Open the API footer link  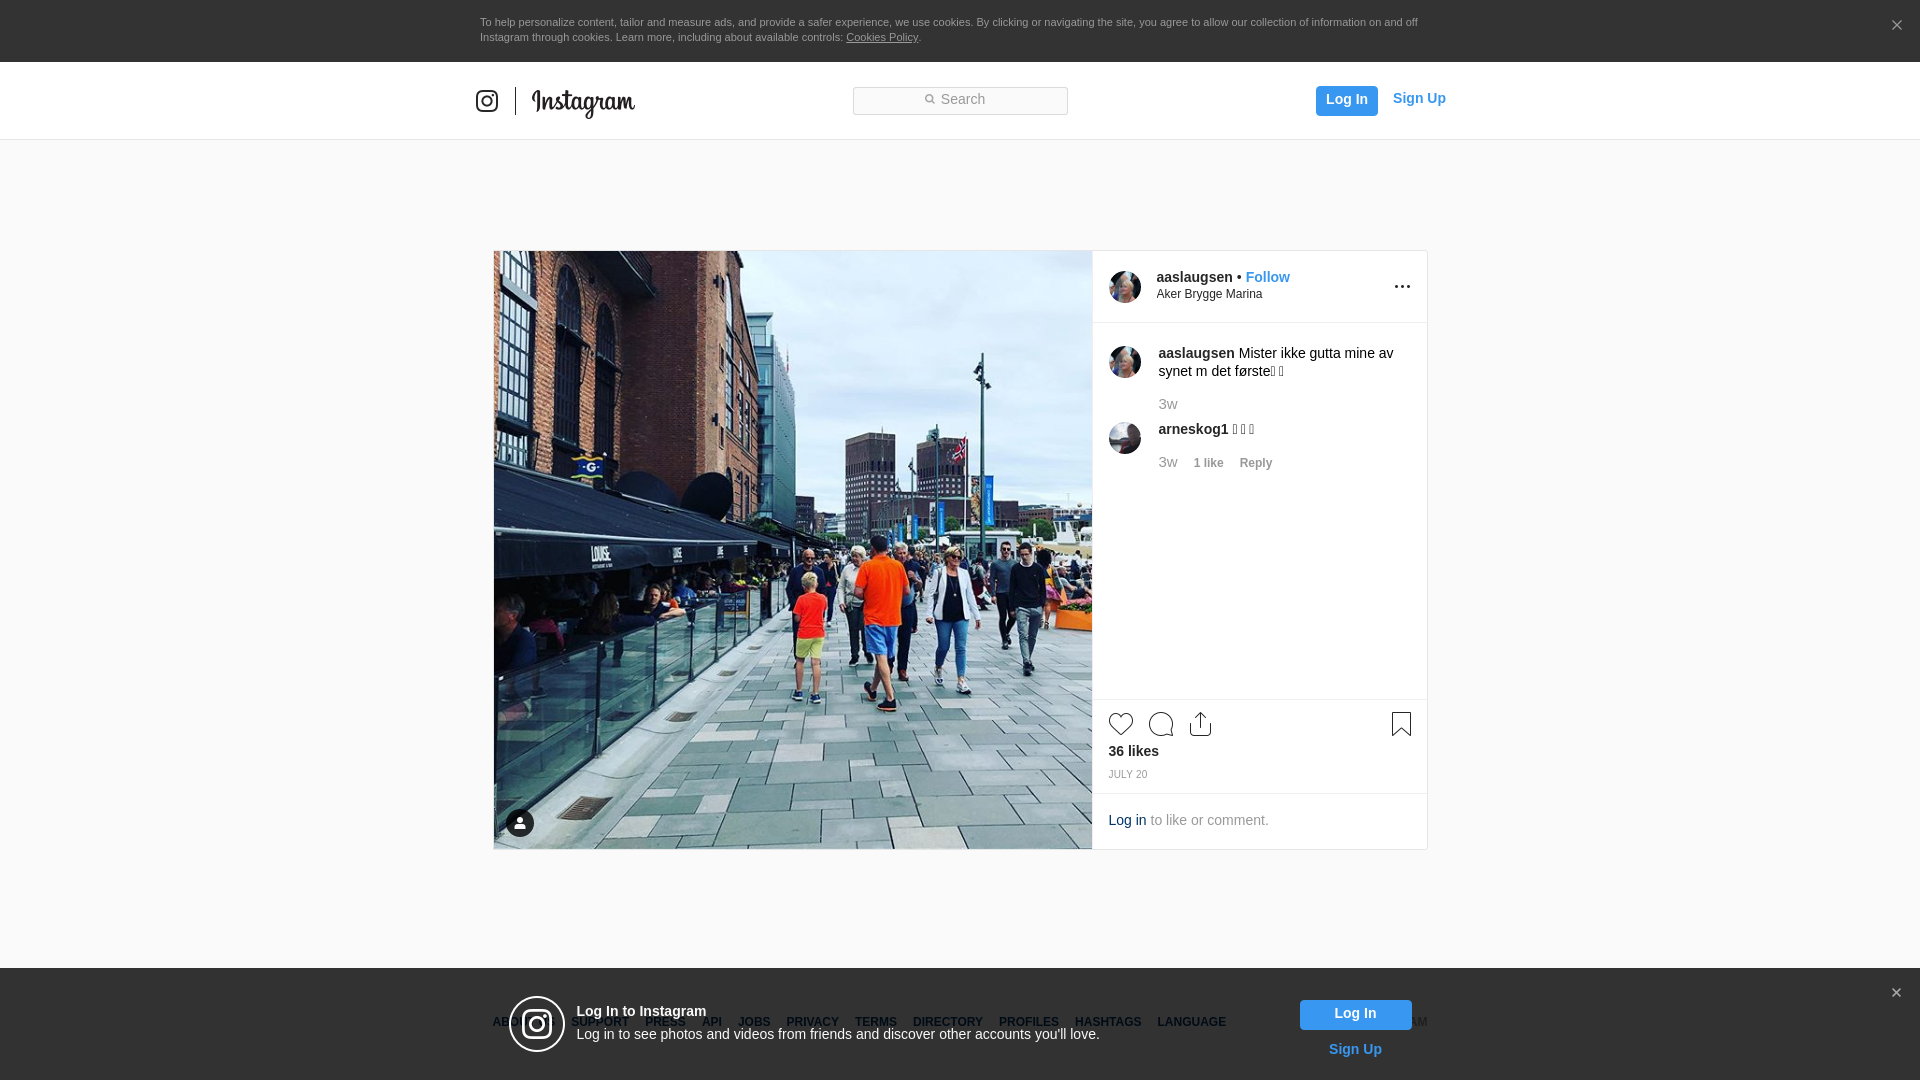click(x=712, y=1022)
